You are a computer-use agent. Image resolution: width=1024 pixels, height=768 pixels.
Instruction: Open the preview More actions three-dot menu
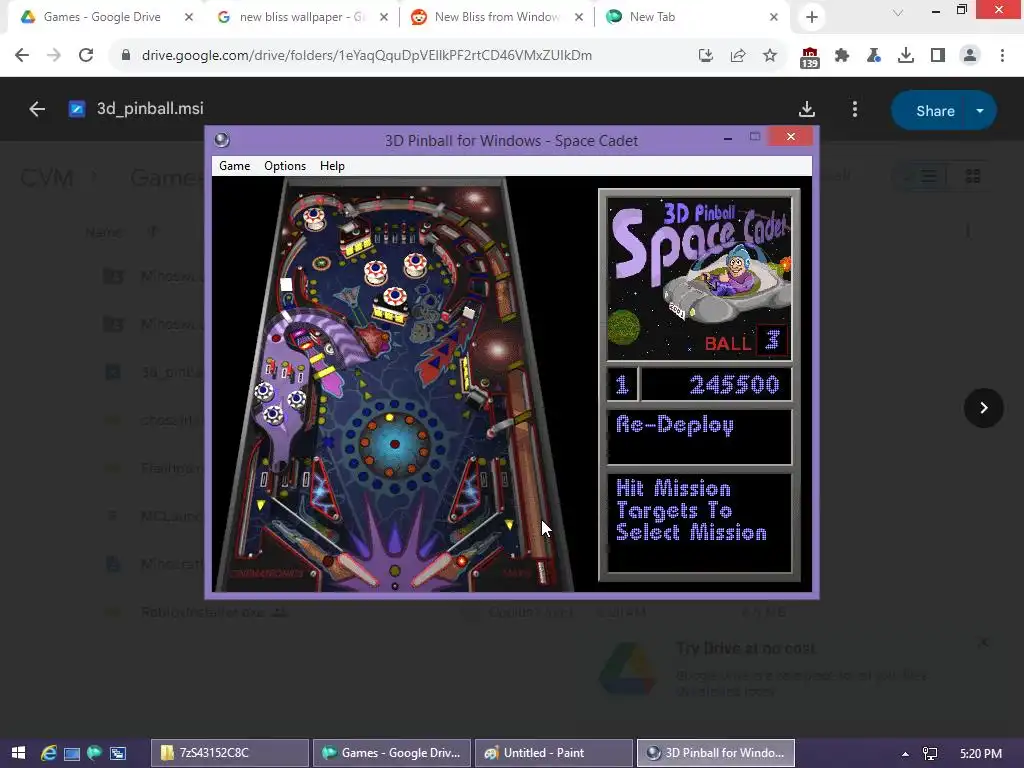pos(855,109)
